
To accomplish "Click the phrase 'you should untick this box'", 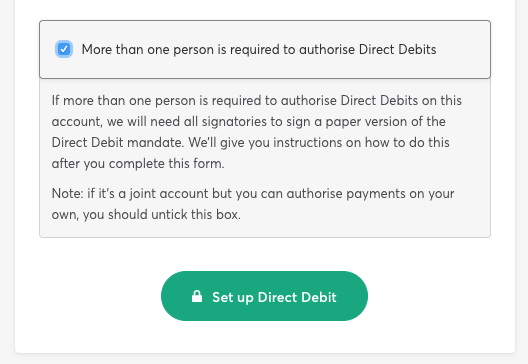I will point(162,214).
